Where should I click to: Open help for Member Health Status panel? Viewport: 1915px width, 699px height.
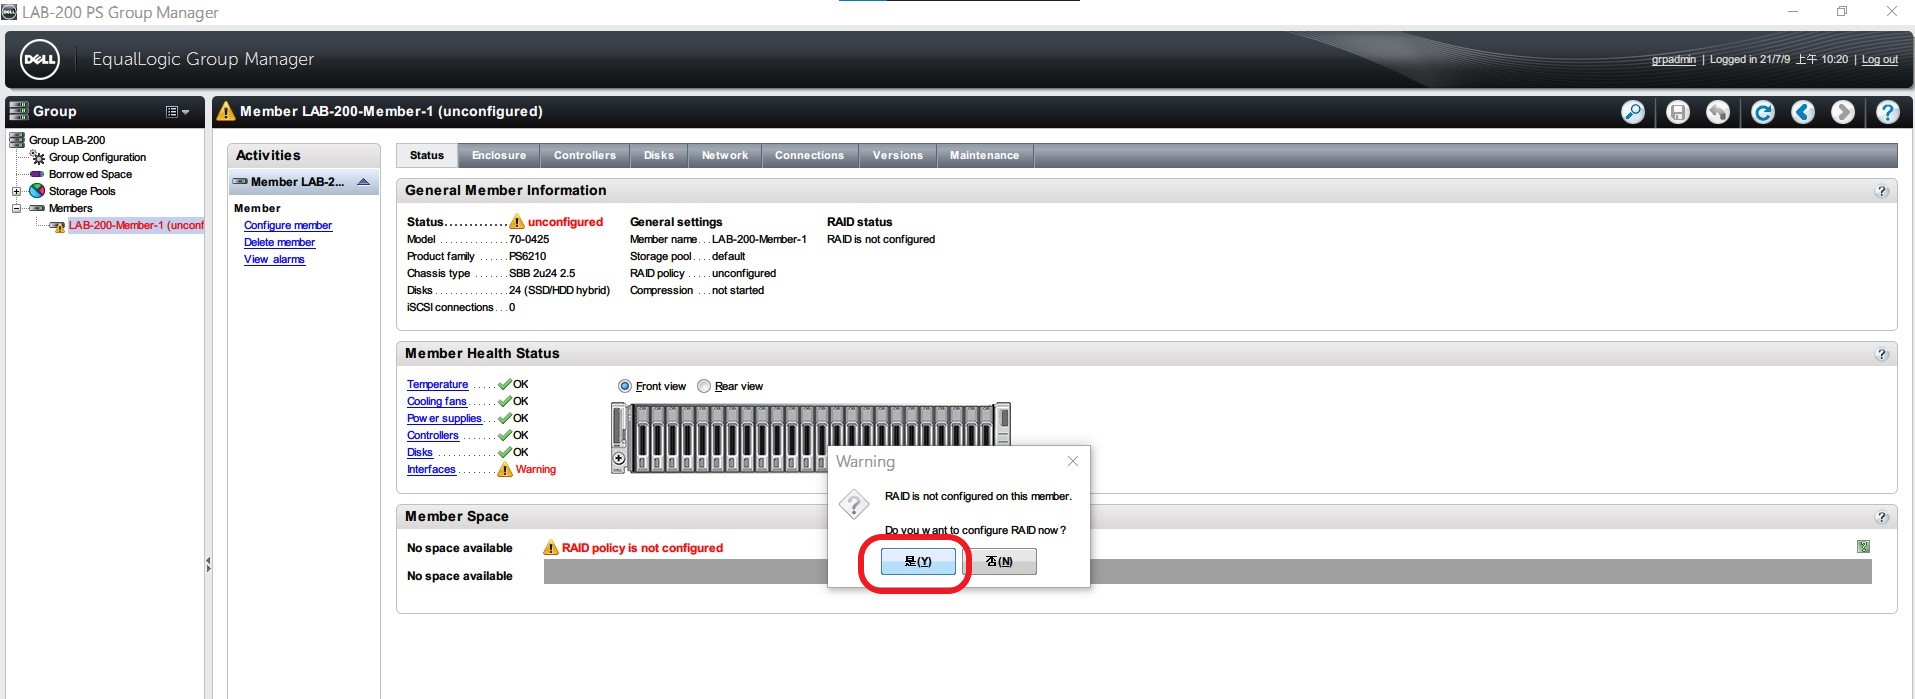pos(1882,354)
